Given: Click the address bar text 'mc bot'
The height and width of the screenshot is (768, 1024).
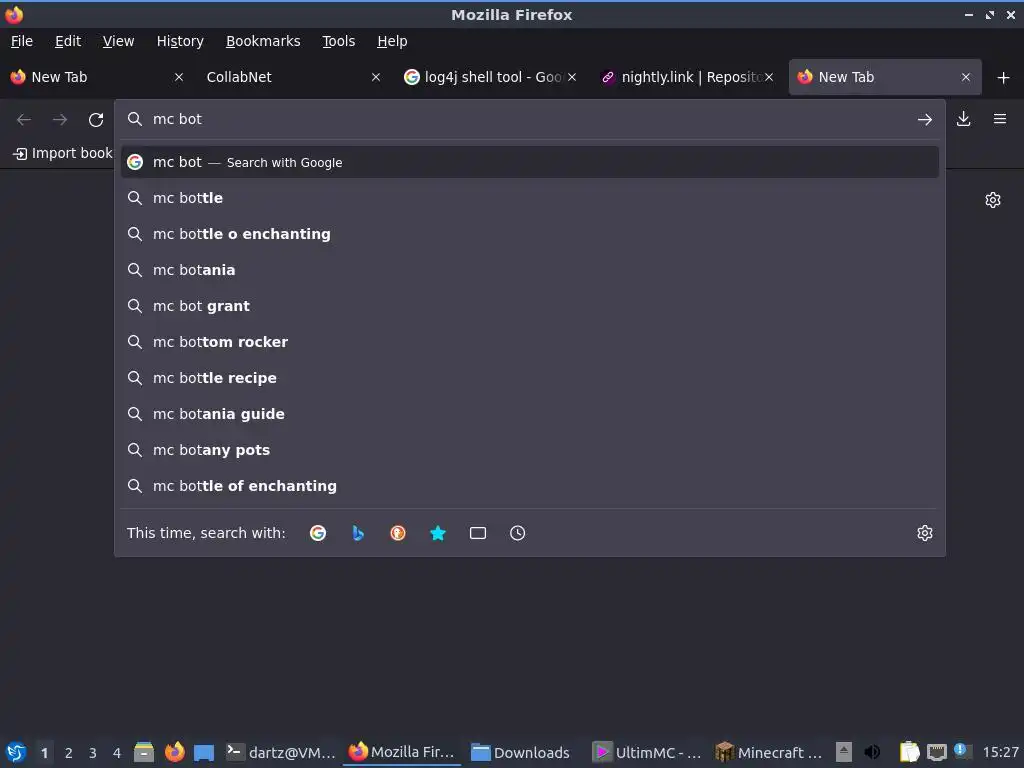Looking at the screenshot, I should point(177,119).
